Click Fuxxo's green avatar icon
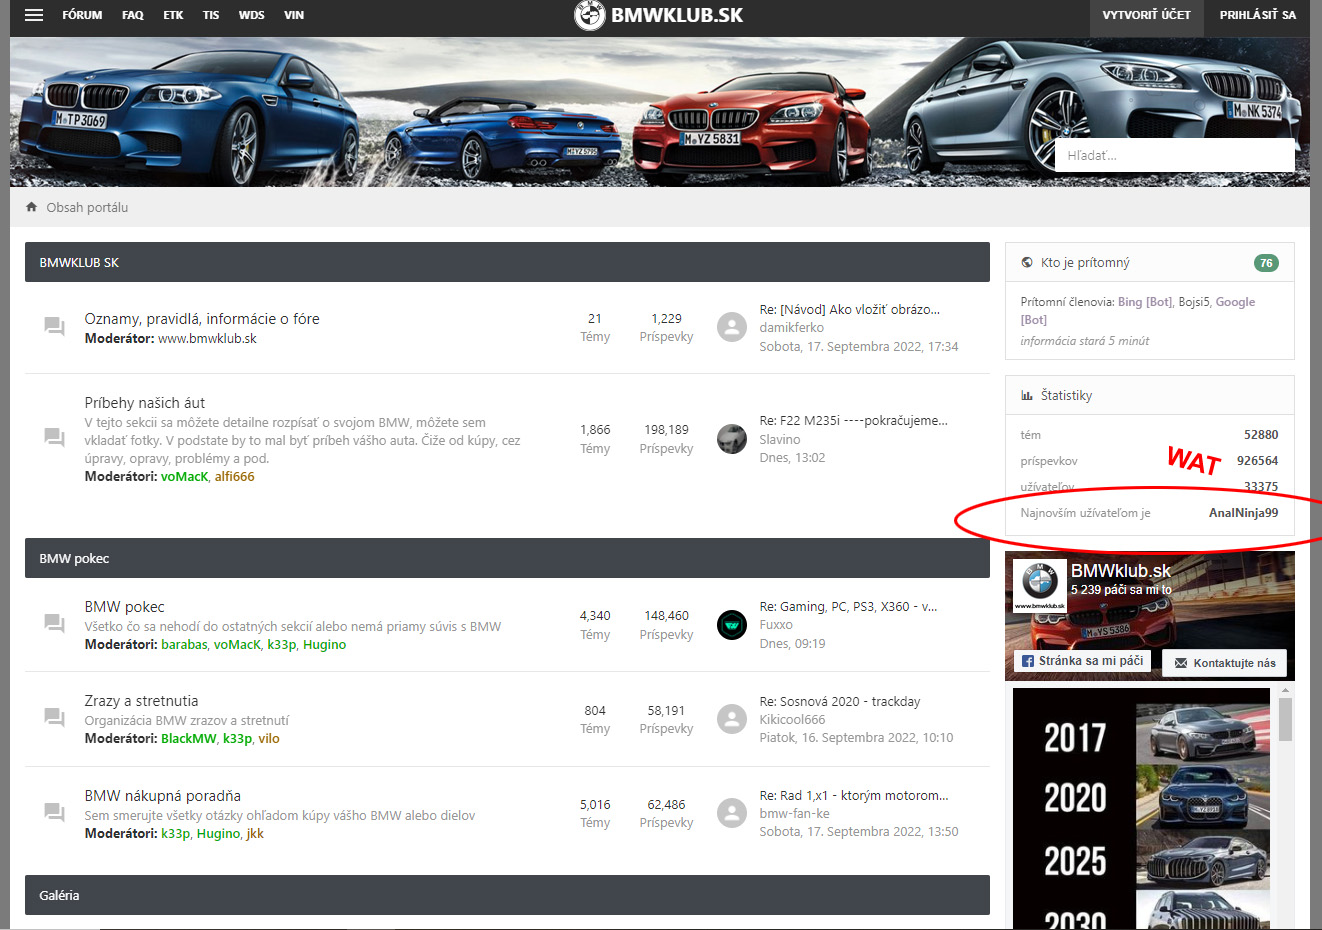Image resolution: width=1322 pixels, height=930 pixels. coord(732,625)
